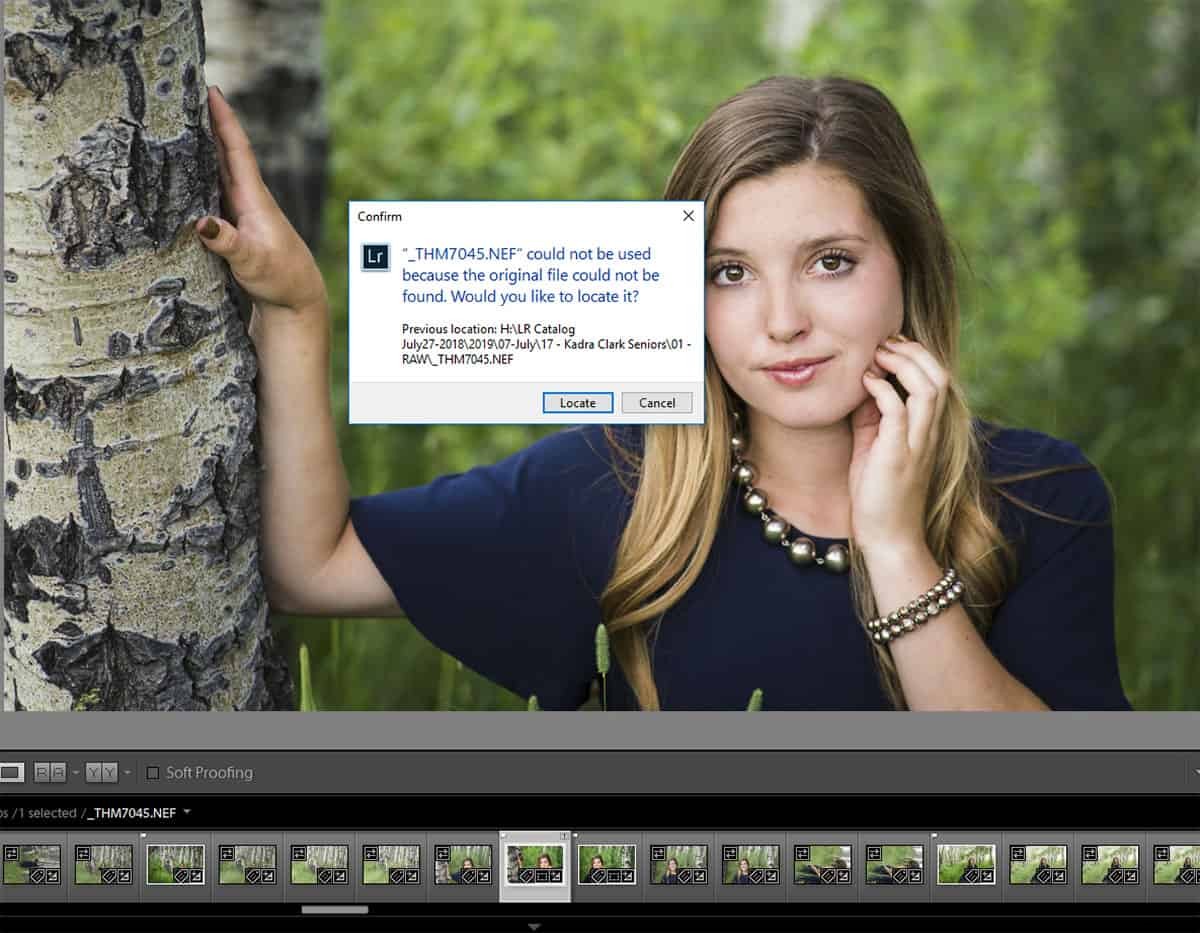Screen dimensions: 1200x933
Task: Click the develop settings badge on the selected thumbnail
Action: [557, 876]
